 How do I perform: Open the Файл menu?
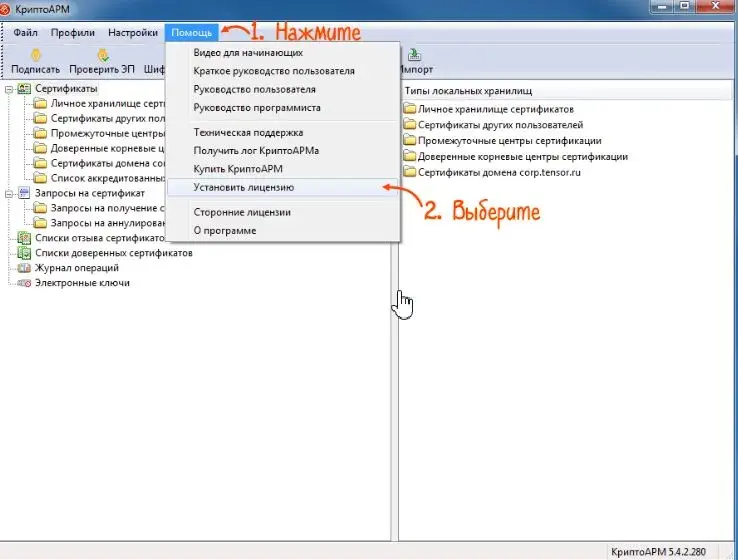pyautogui.click(x=25, y=32)
